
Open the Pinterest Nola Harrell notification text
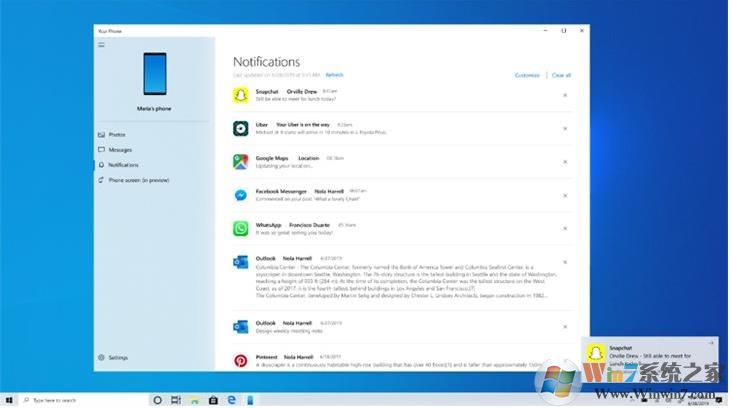coord(399,365)
